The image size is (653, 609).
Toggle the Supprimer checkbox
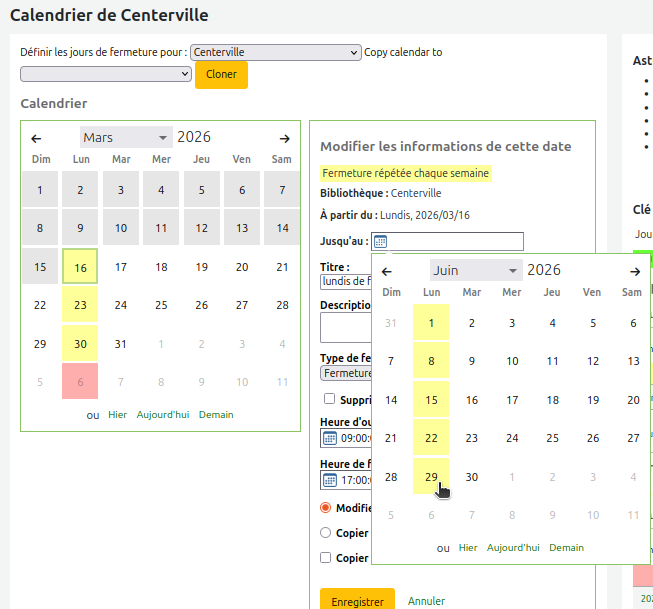point(329,399)
